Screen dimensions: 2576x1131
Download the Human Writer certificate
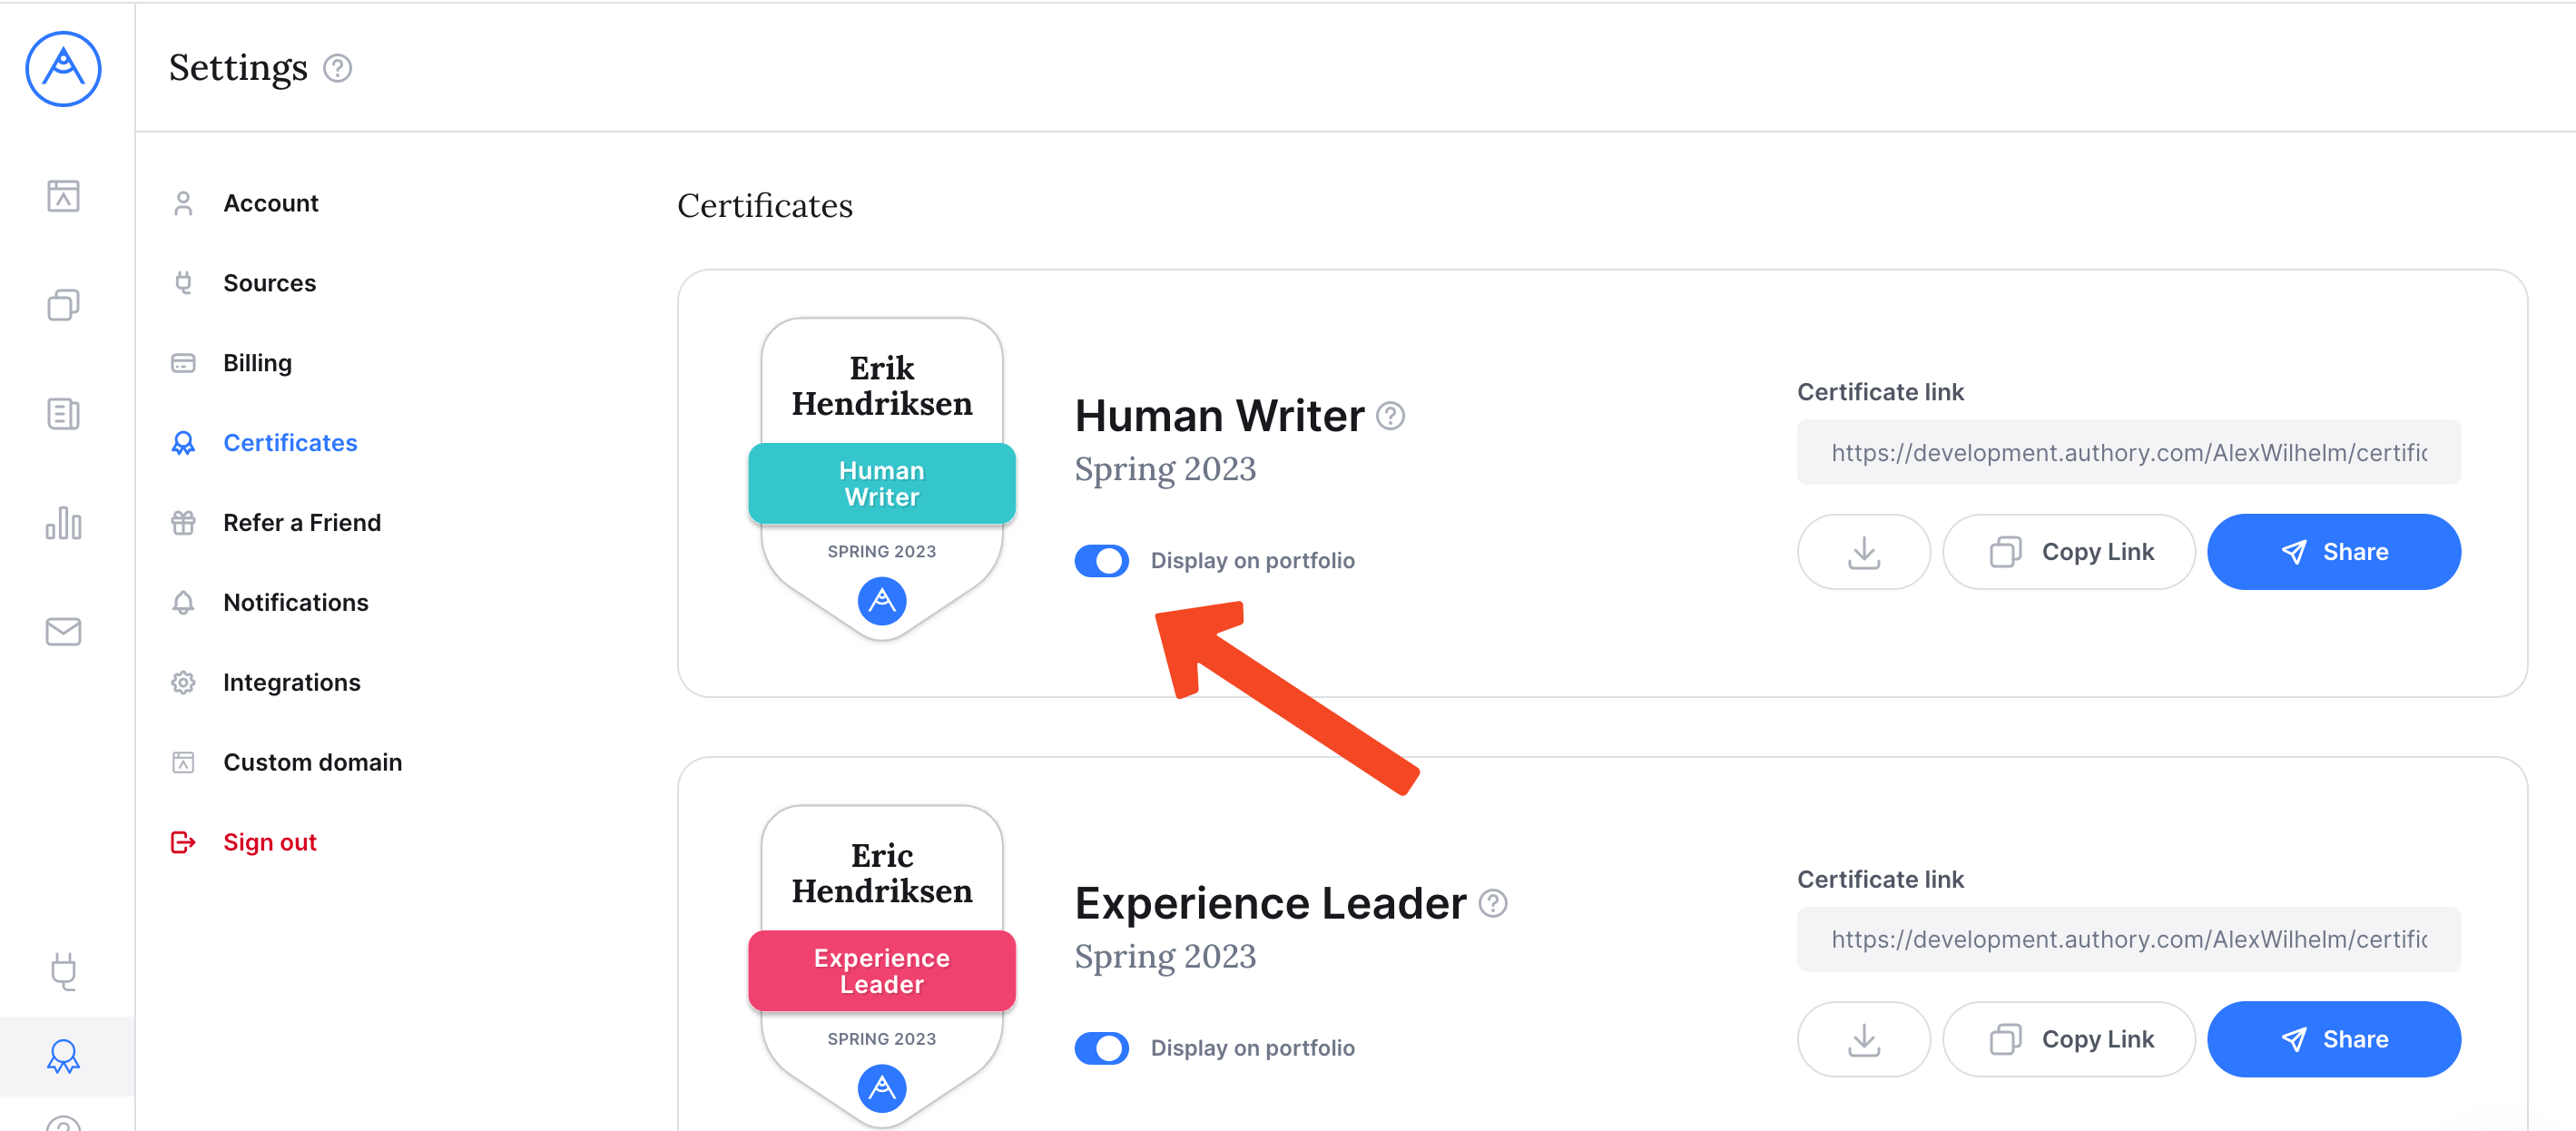[1863, 552]
